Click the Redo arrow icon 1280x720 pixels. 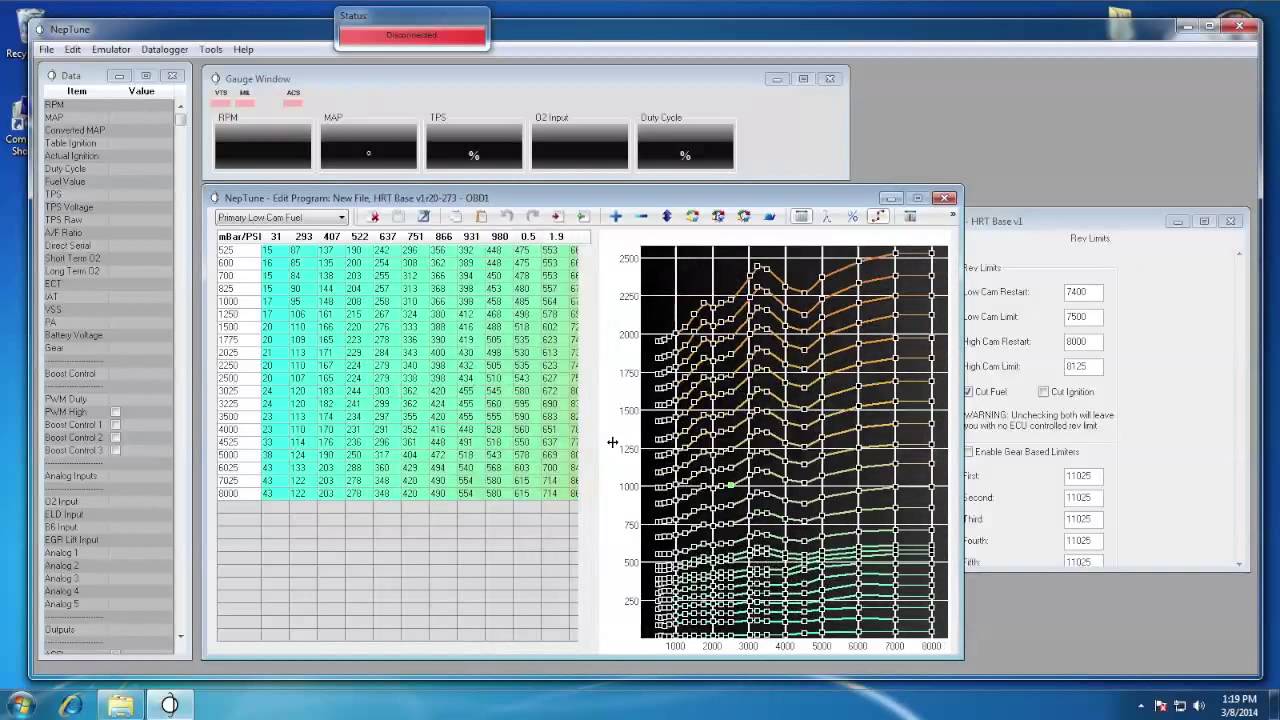pyautogui.click(x=532, y=216)
